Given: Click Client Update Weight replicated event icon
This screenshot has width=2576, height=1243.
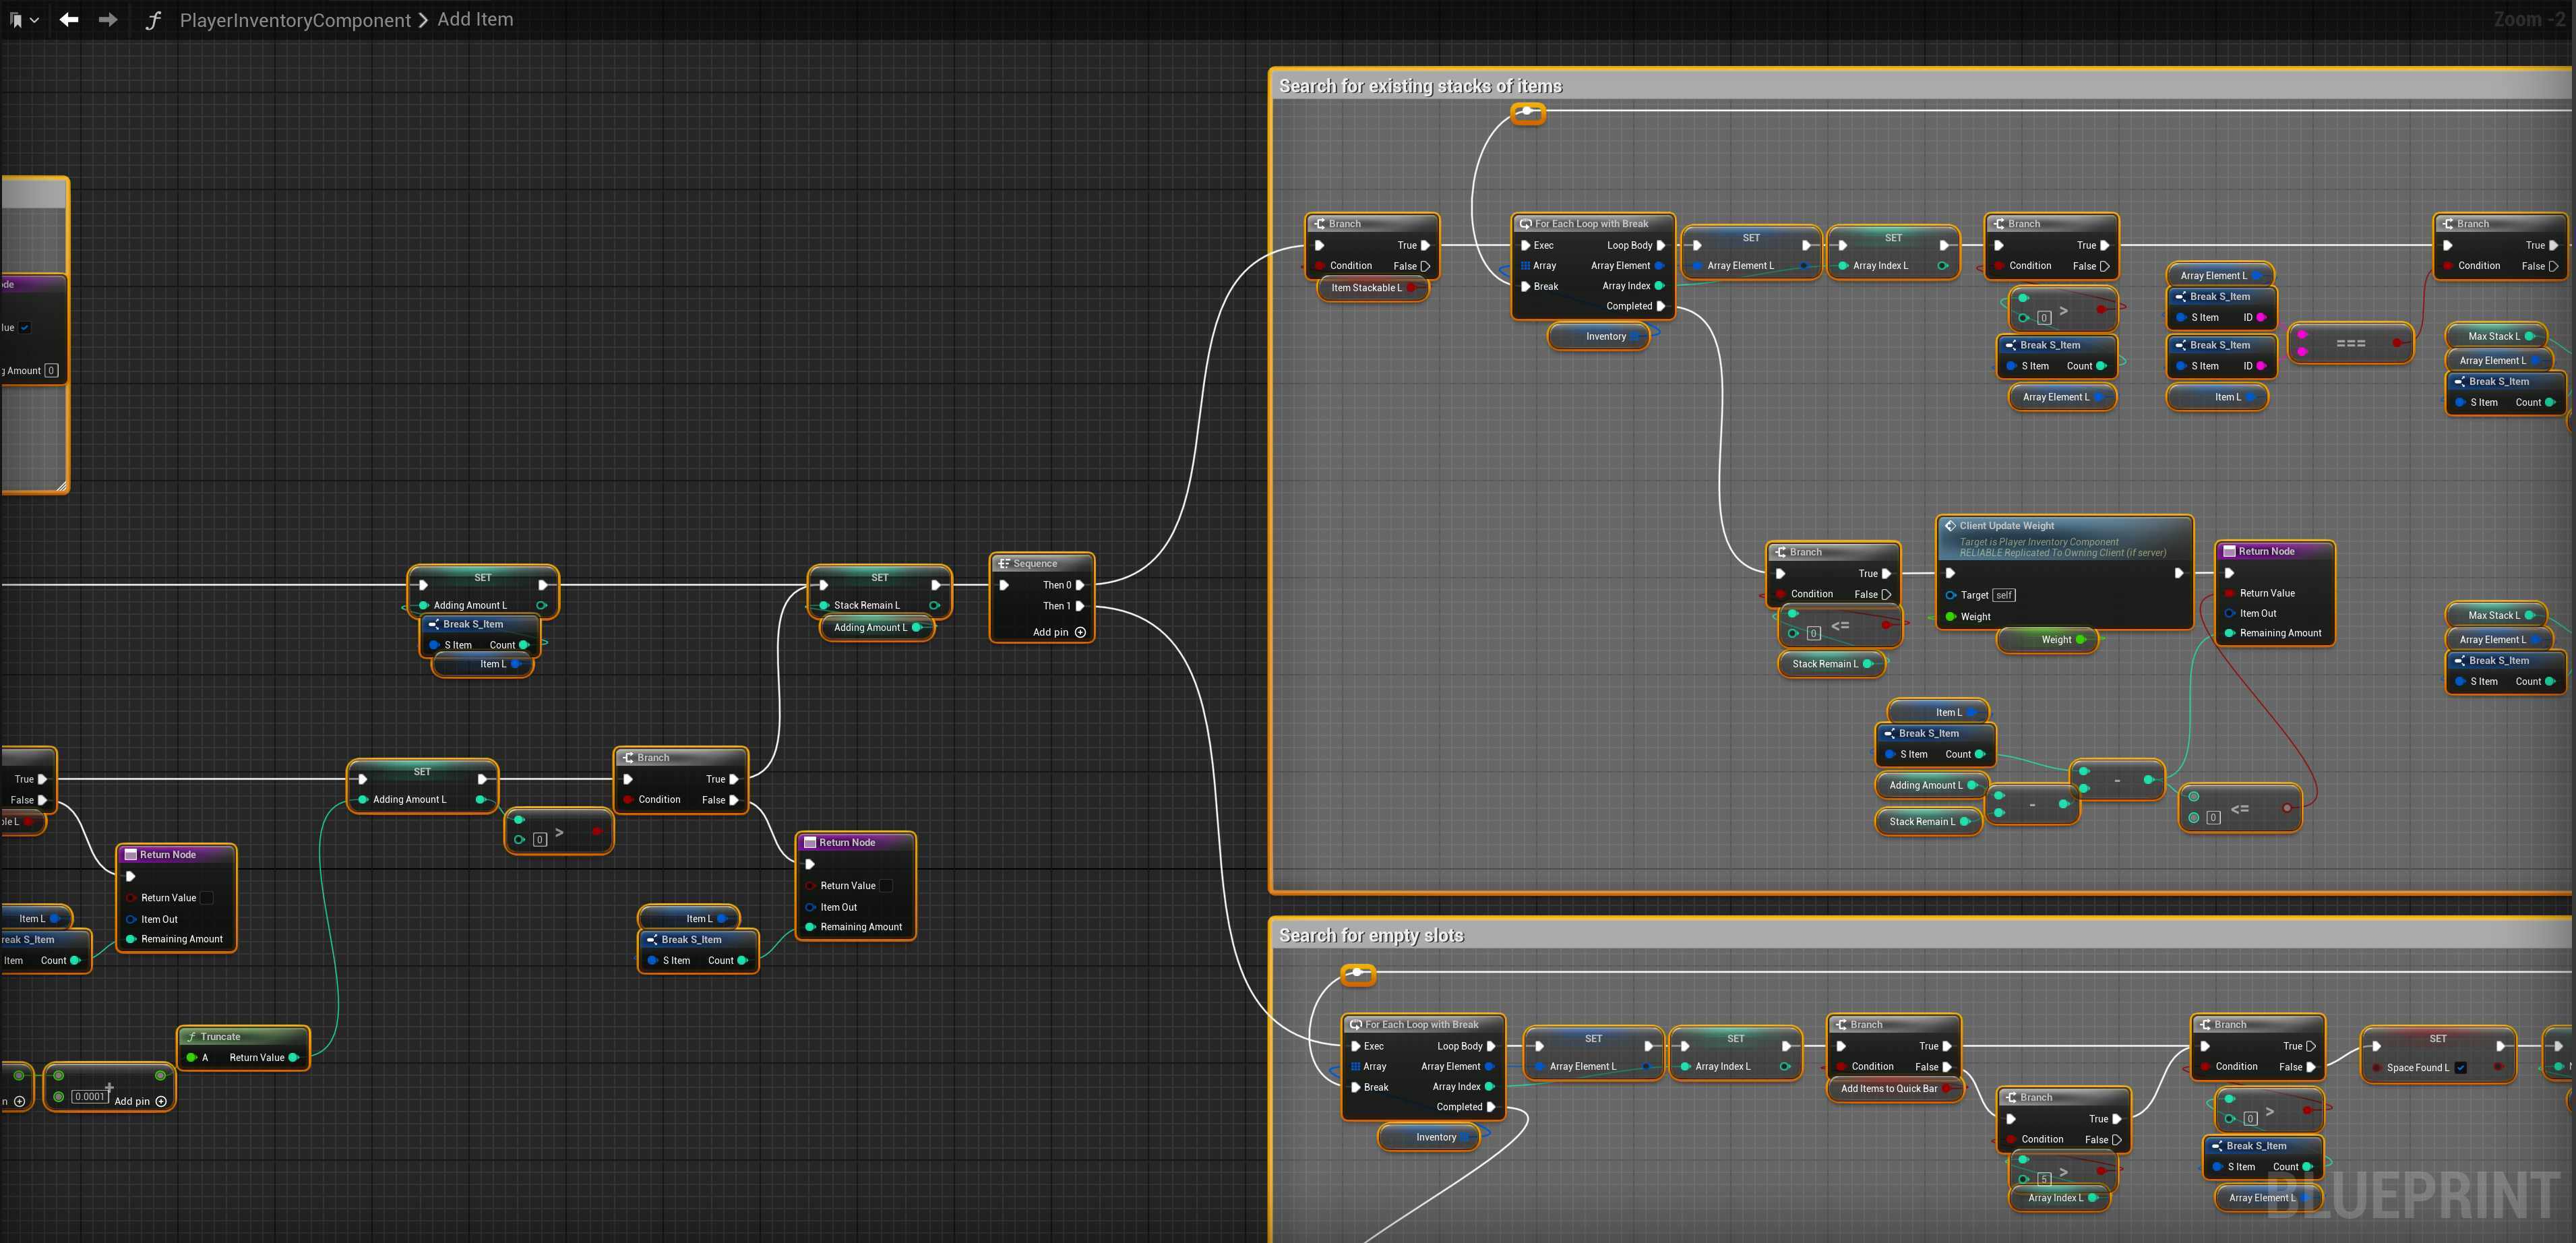Looking at the screenshot, I should [1950, 526].
